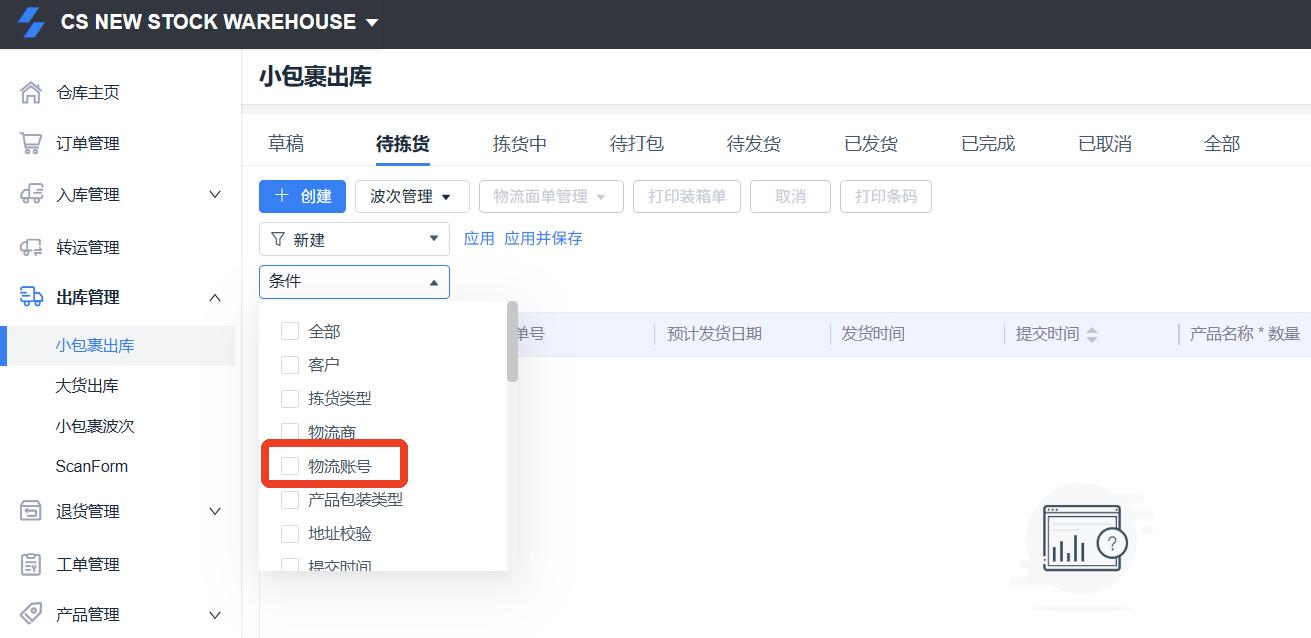Image resolution: width=1311 pixels, height=638 pixels.
Task: Switch to the 待发货 tab
Action: tap(753, 144)
